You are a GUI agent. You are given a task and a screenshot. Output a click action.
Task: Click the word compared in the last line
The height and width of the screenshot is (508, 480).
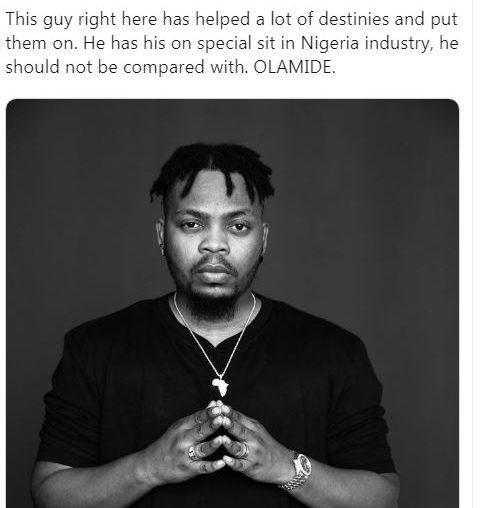[164, 68]
